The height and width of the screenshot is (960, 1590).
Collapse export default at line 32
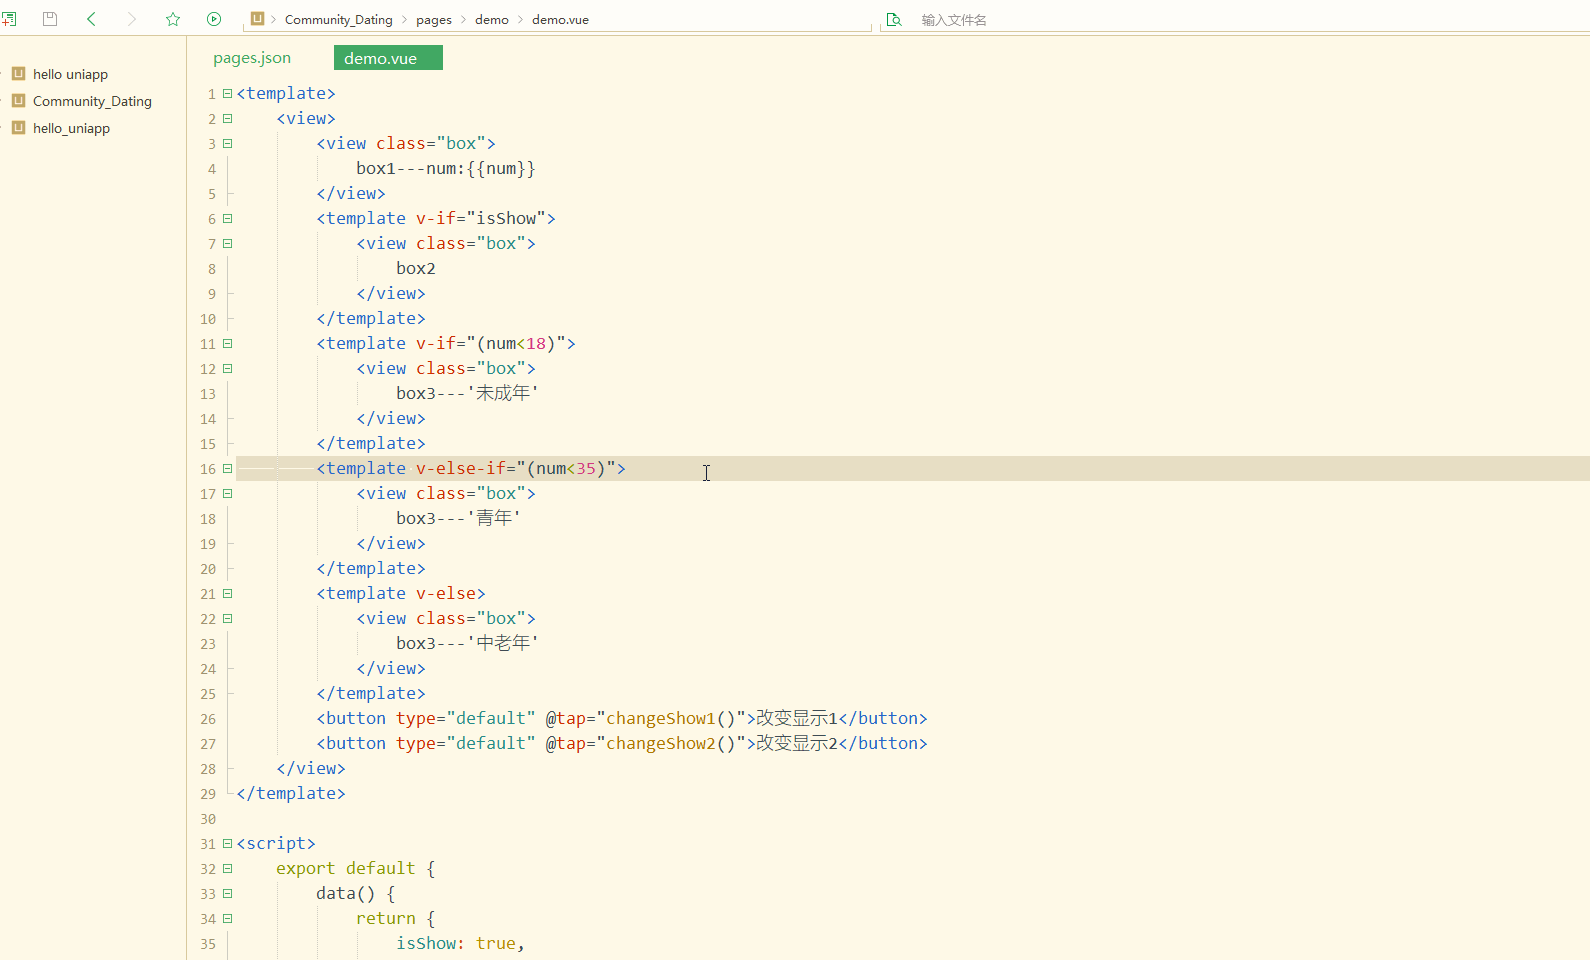click(227, 868)
